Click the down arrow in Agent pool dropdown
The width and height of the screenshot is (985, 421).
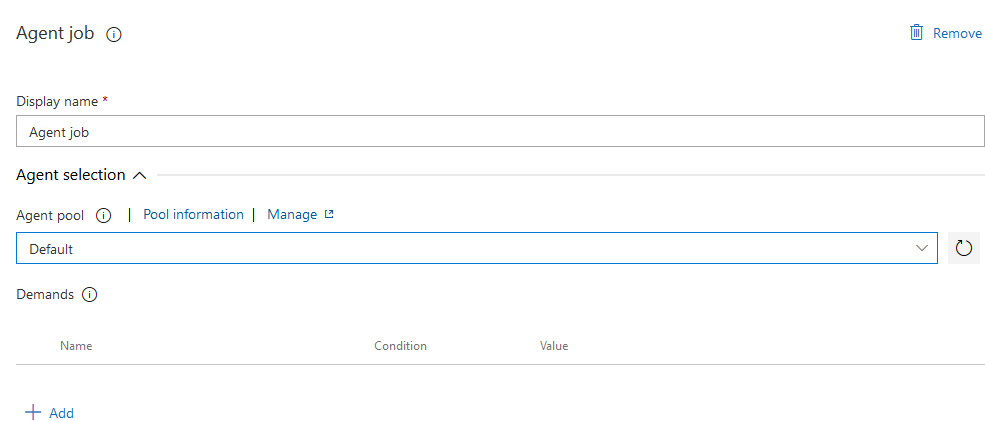(922, 249)
